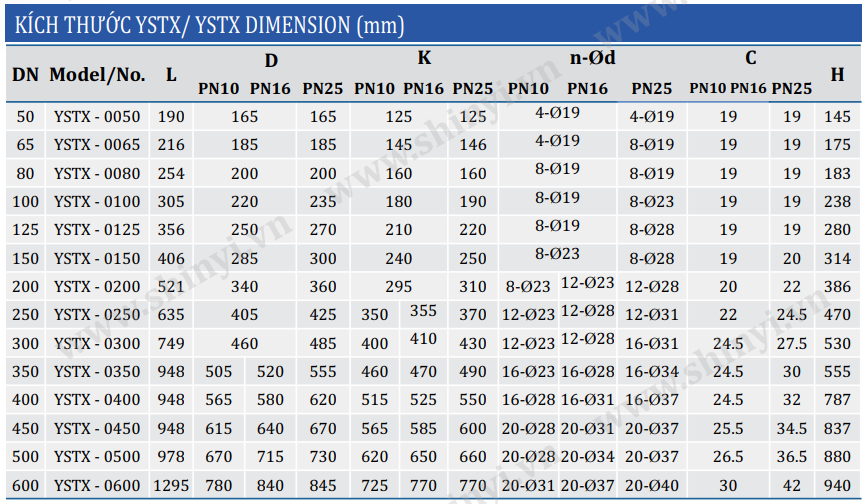Select the L column header

click(172, 74)
